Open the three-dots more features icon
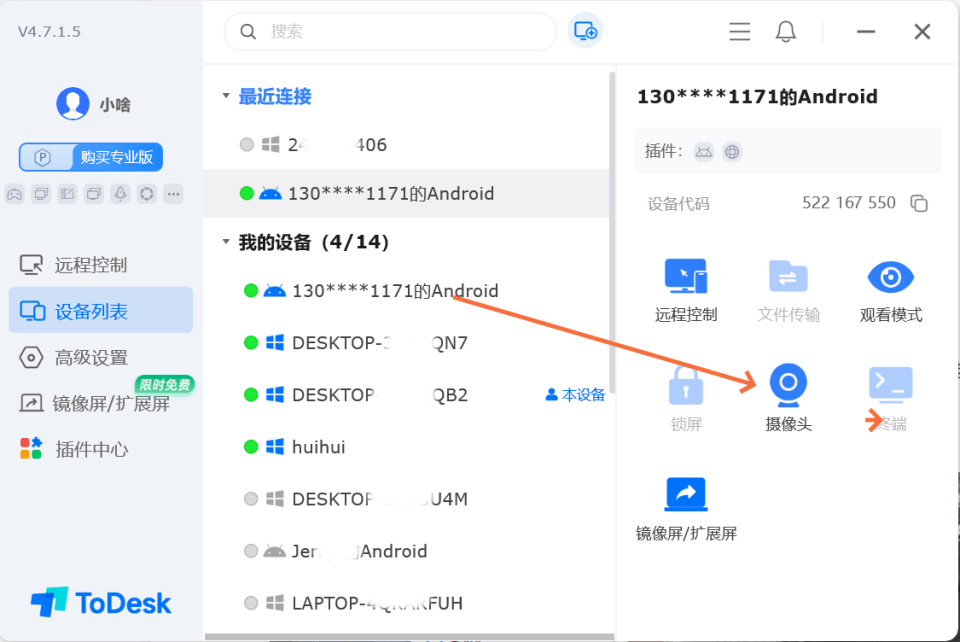Image resolution: width=960 pixels, height=642 pixels. 173,194
